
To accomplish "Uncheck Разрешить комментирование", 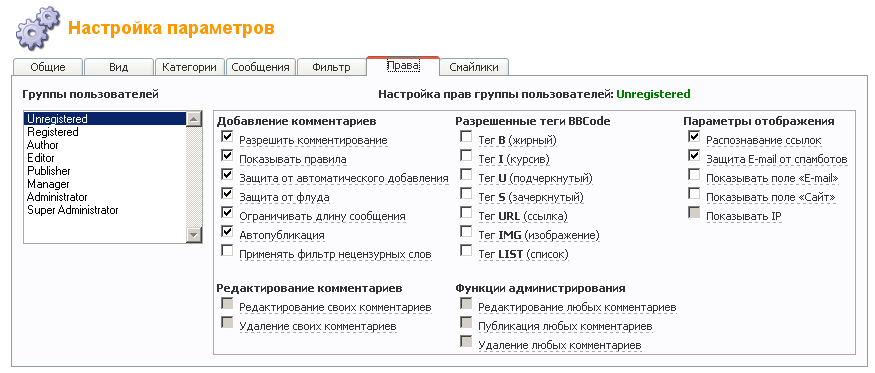I will [227, 137].
